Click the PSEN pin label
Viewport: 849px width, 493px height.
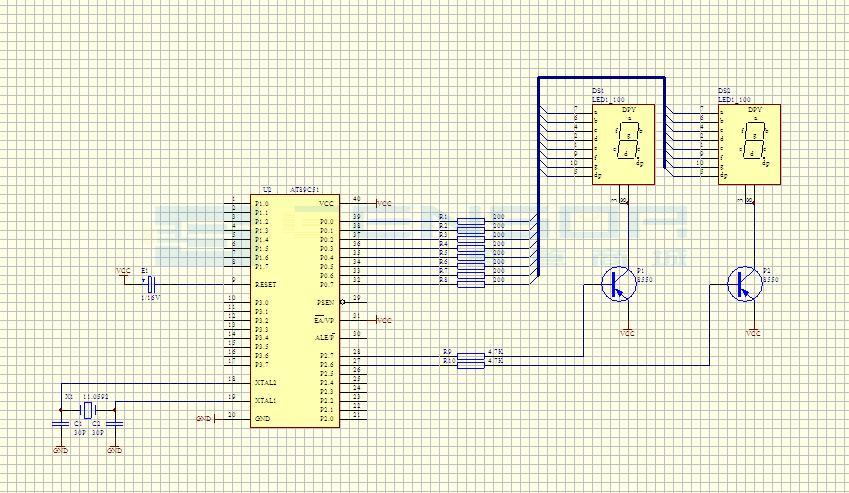pos(325,303)
